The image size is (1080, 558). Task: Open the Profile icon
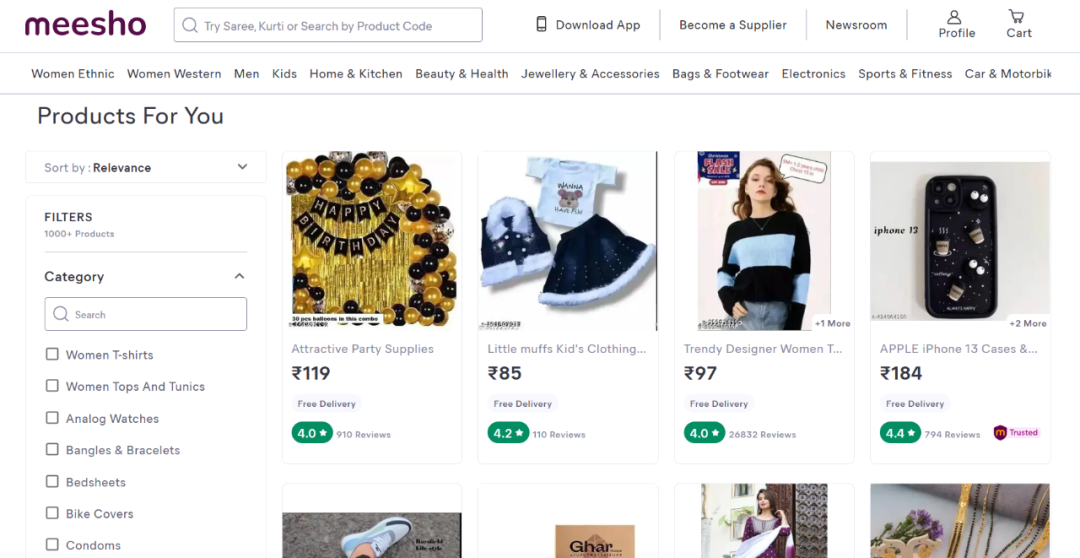(x=955, y=17)
